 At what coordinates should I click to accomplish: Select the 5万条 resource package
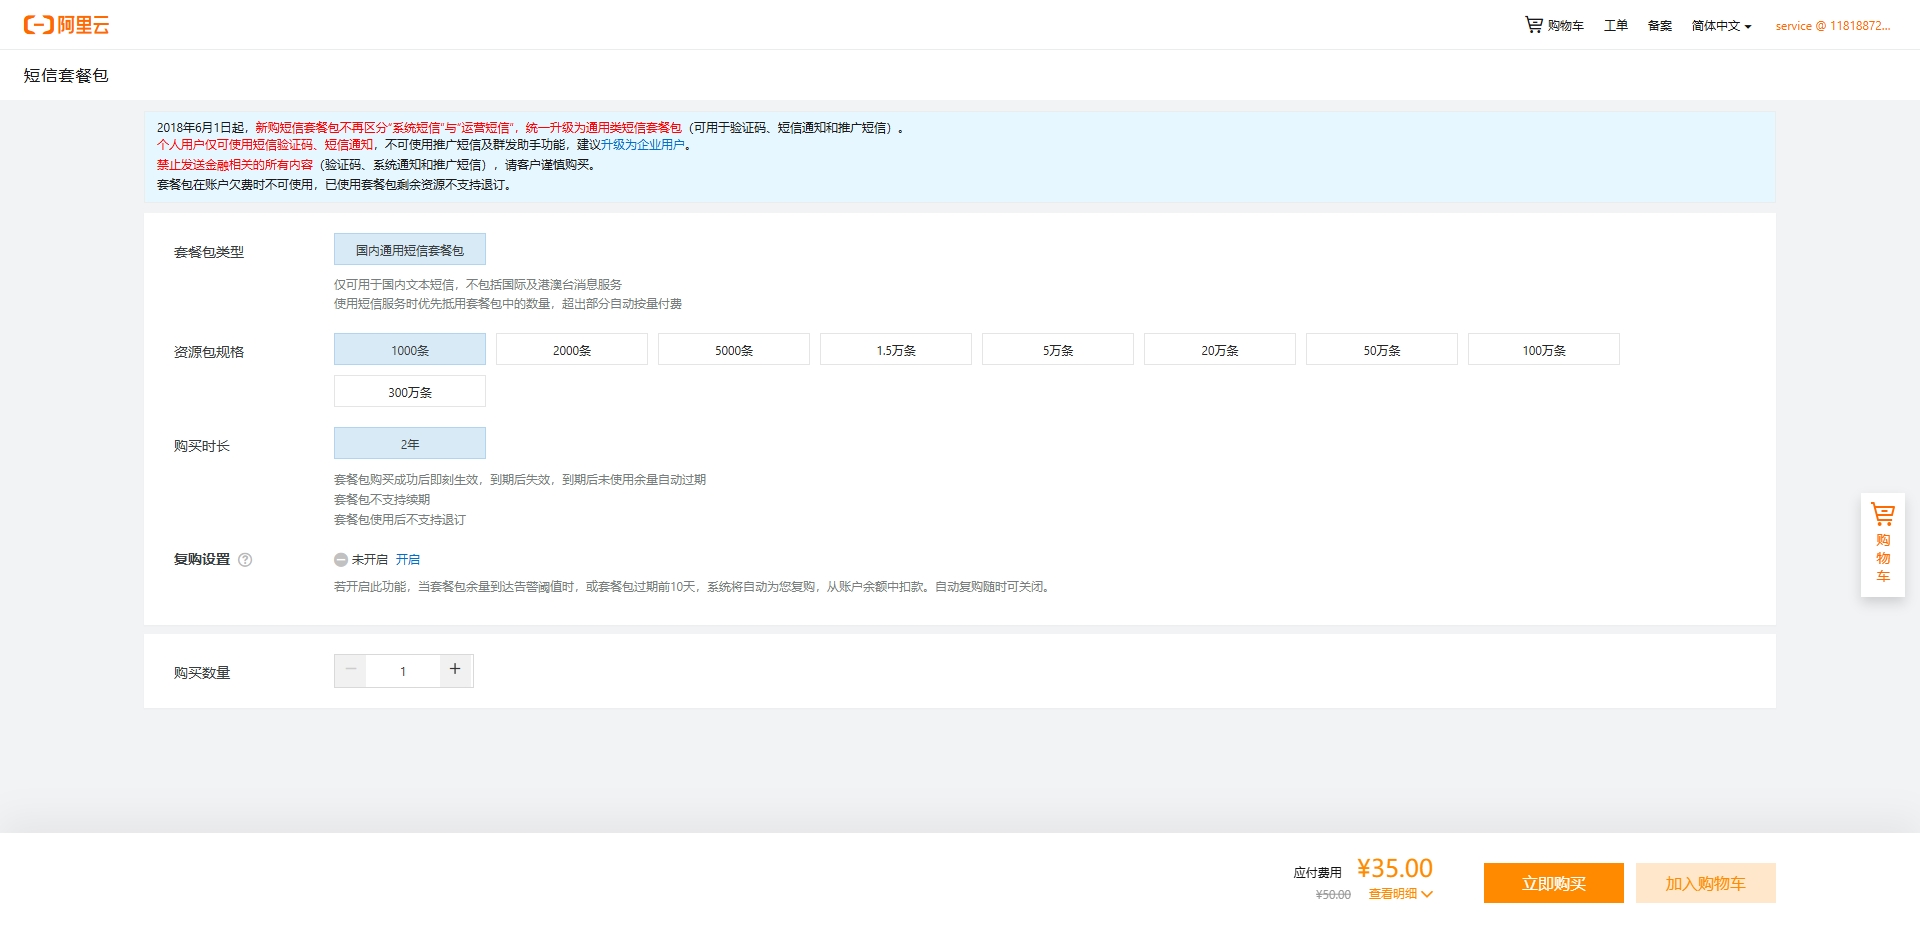[x=1057, y=350]
